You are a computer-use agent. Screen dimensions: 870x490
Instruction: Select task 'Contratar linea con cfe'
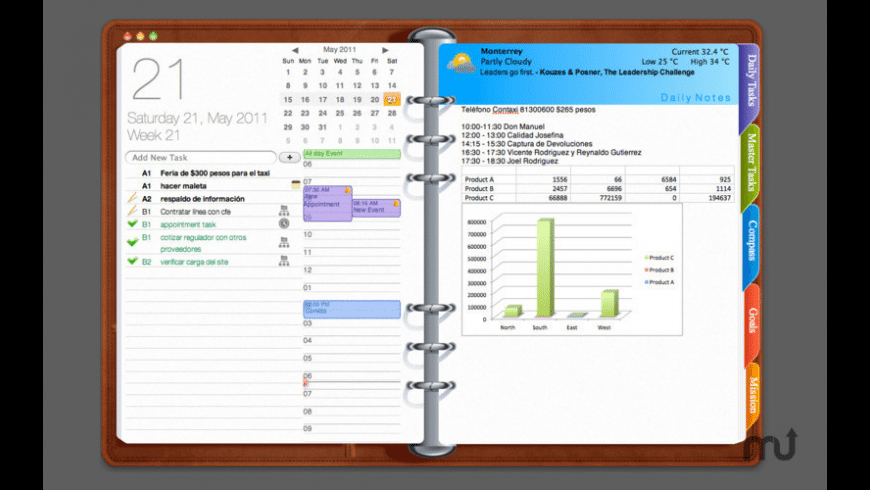click(x=195, y=211)
